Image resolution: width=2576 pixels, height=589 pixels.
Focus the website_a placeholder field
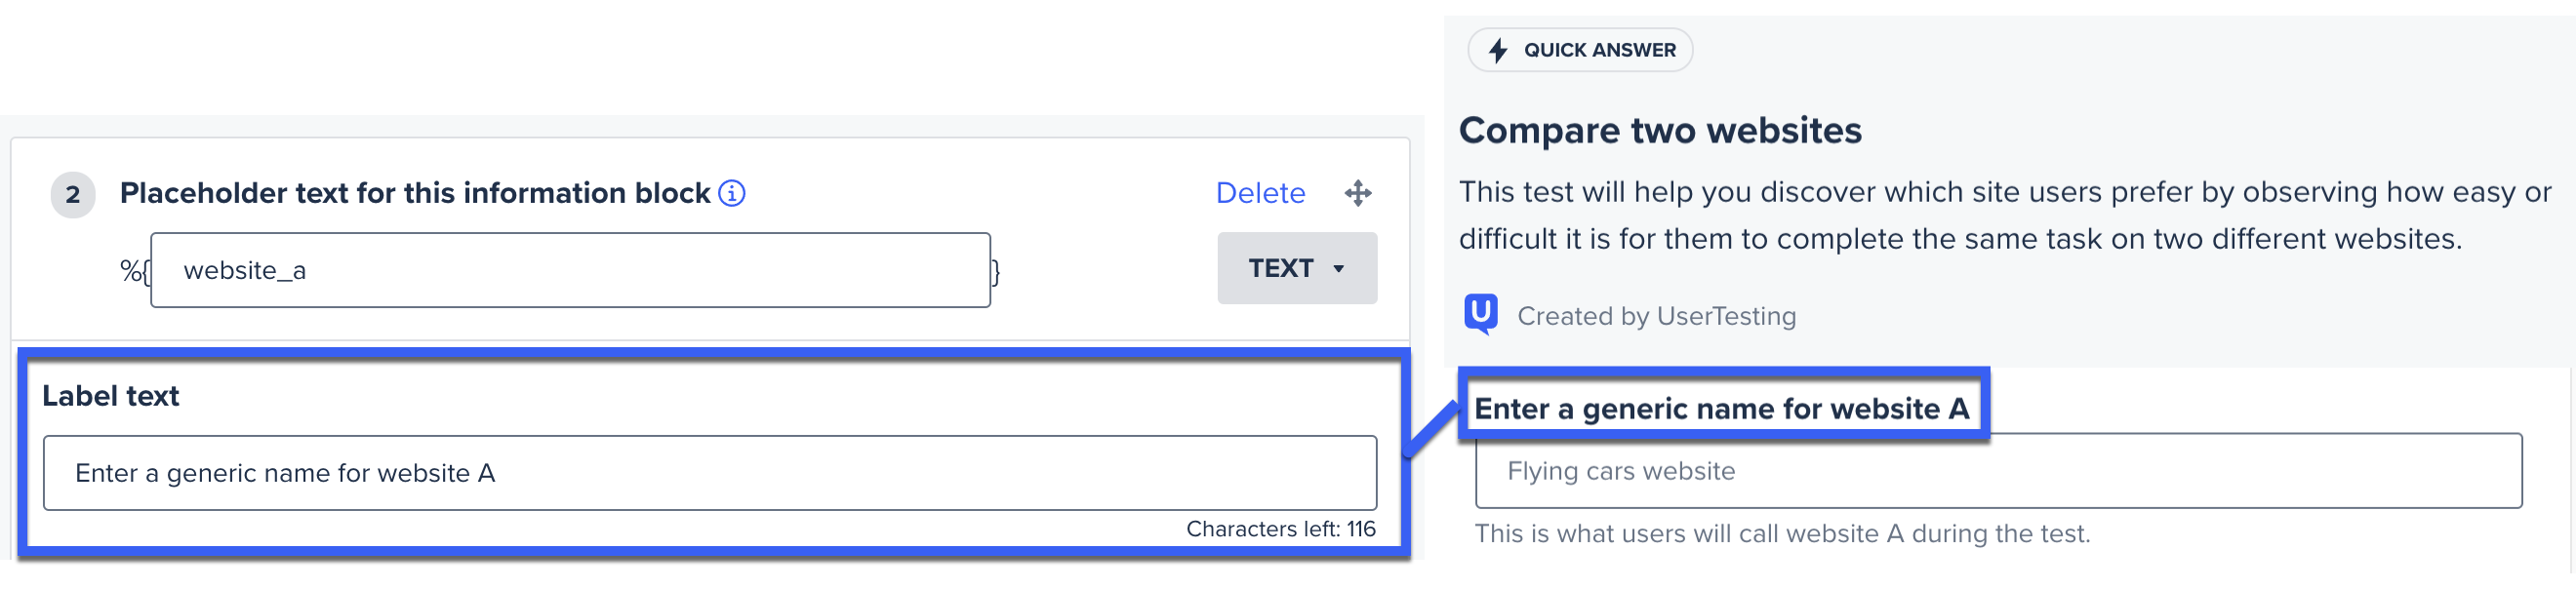point(570,270)
